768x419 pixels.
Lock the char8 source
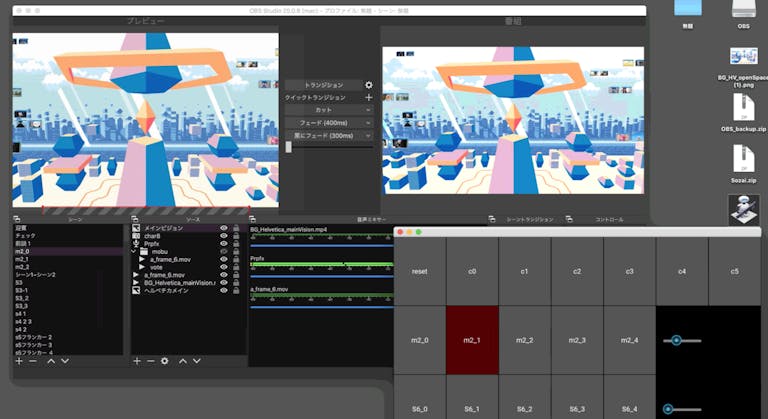[236, 236]
